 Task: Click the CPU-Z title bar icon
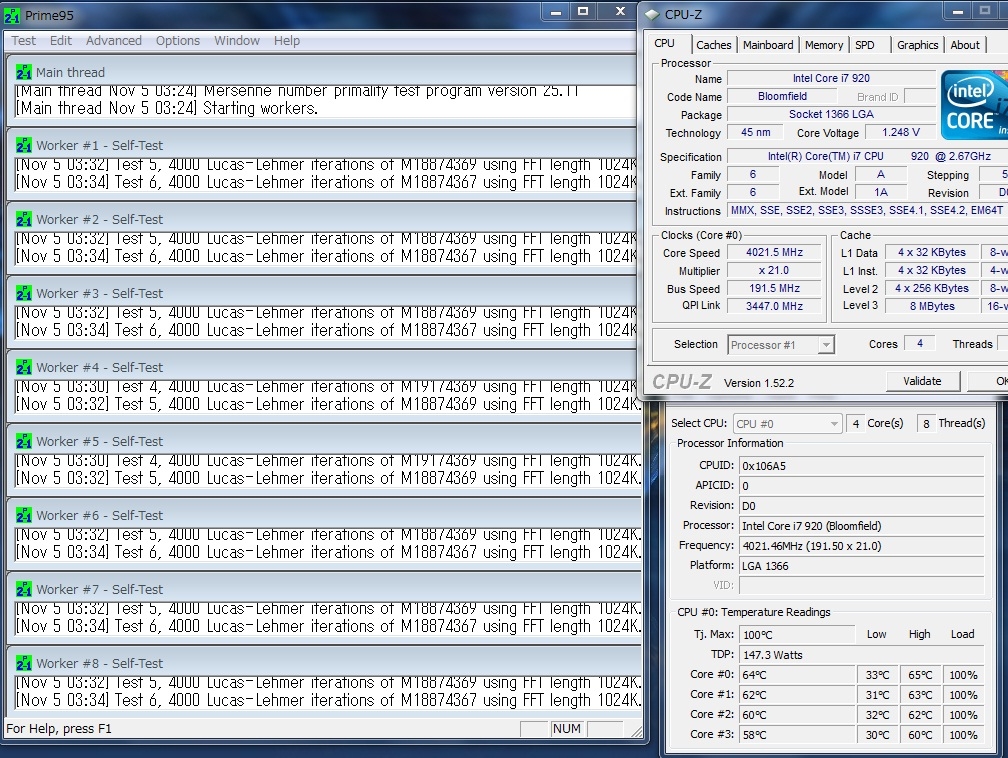[652, 15]
